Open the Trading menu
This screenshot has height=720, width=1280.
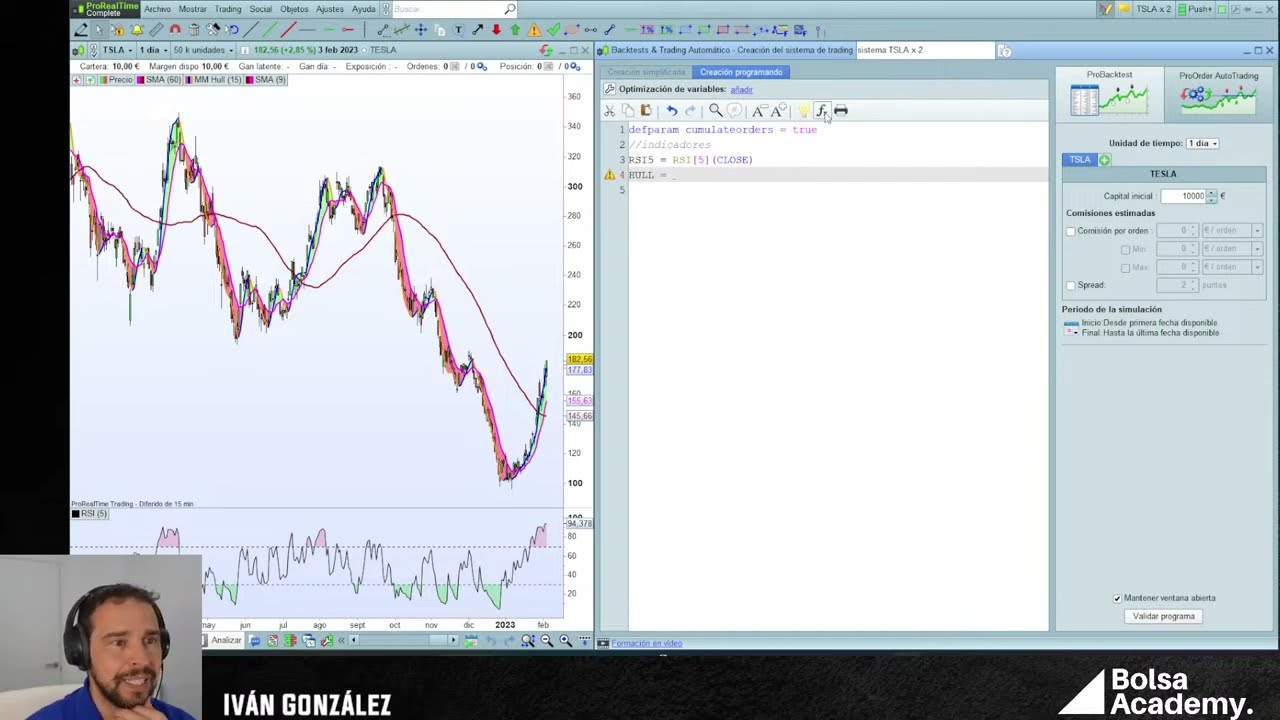point(228,9)
